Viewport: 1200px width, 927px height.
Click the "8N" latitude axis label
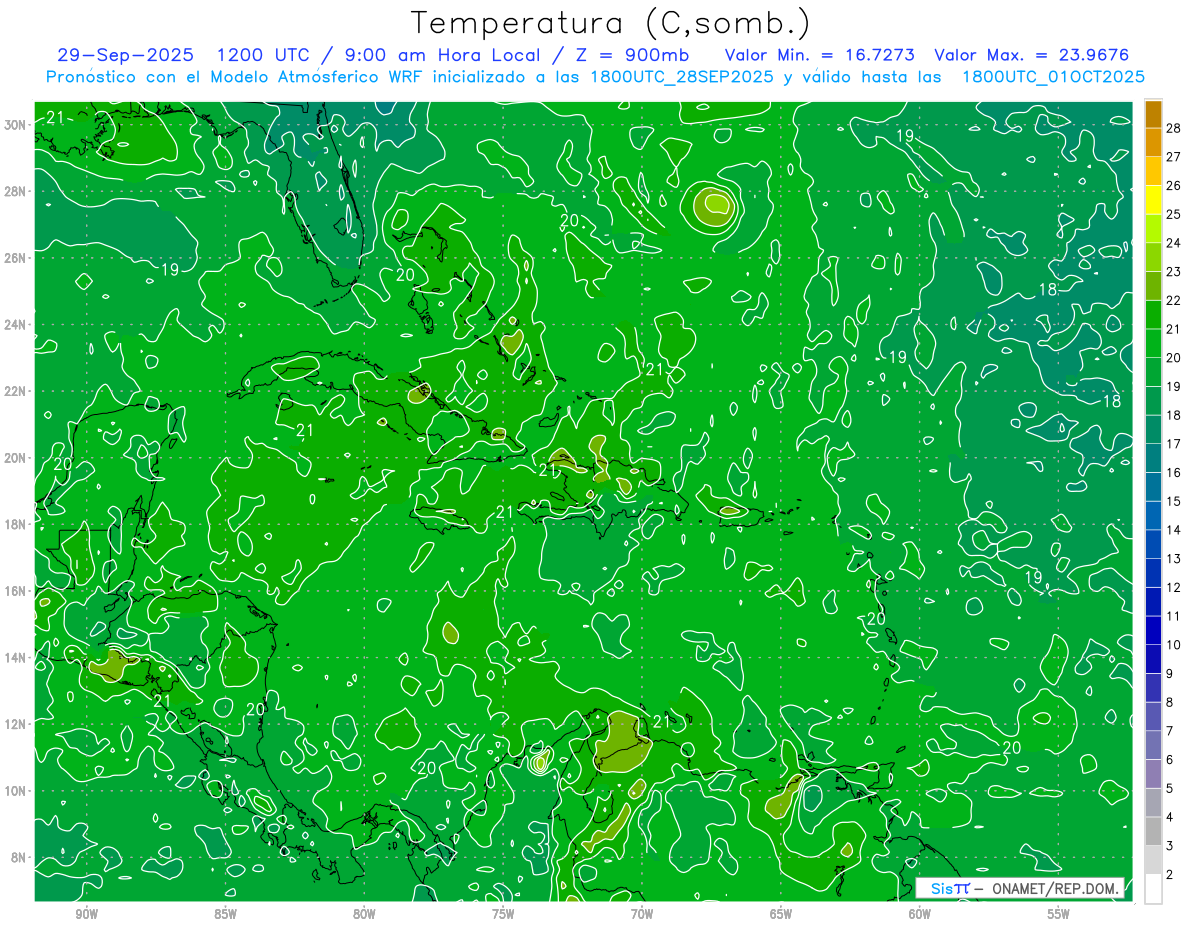coord(20,858)
